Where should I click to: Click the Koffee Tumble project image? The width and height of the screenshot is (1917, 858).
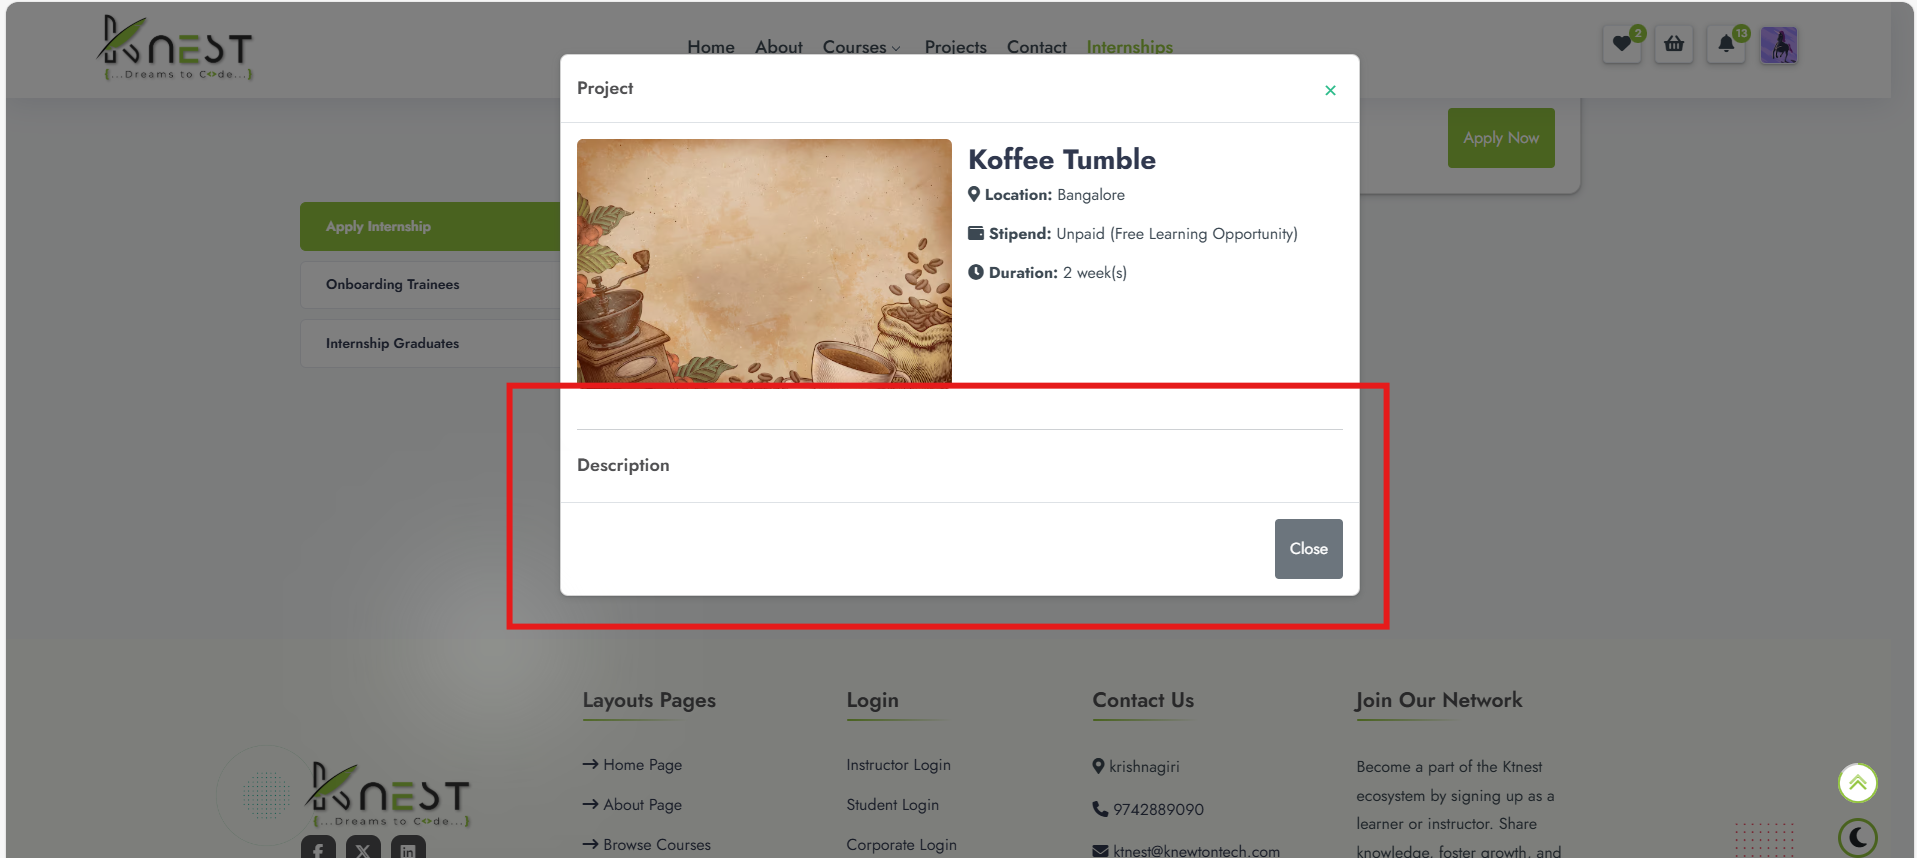pyautogui.click(x=764, y=261)
